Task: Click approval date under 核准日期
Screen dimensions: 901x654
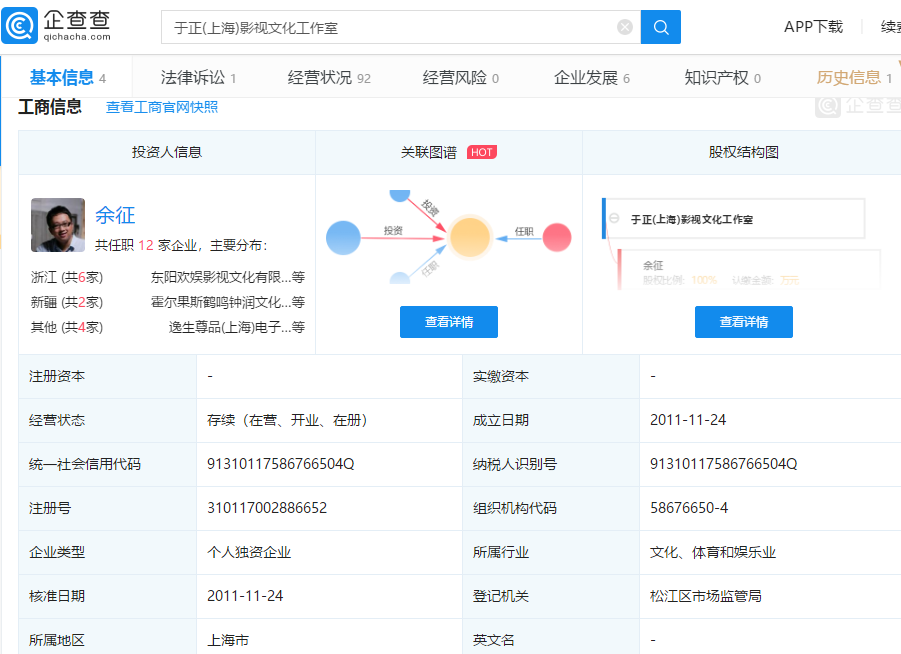Action: click(245, 596)
